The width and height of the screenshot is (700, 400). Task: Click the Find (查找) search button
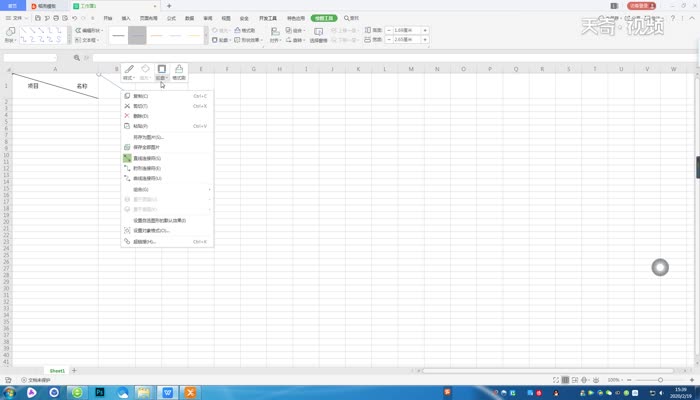coord(351,18)
